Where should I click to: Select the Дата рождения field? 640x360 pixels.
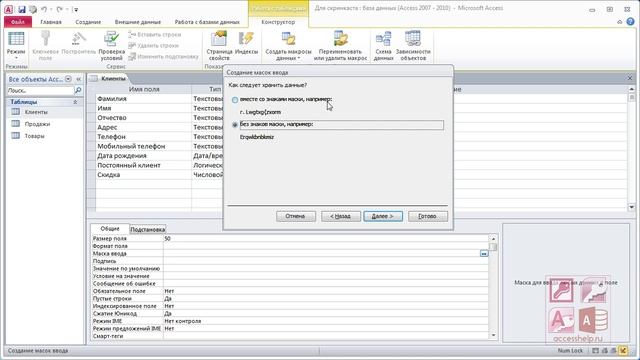pyautogui.click(x=143, y=156)
